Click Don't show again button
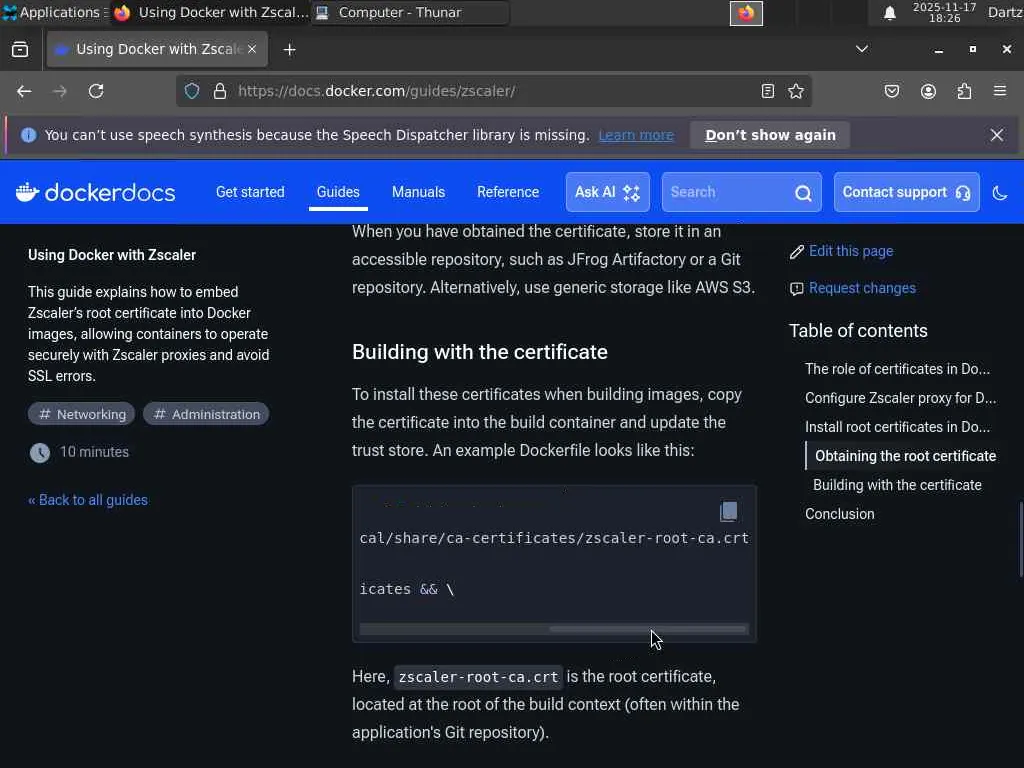 pos(770,135)
